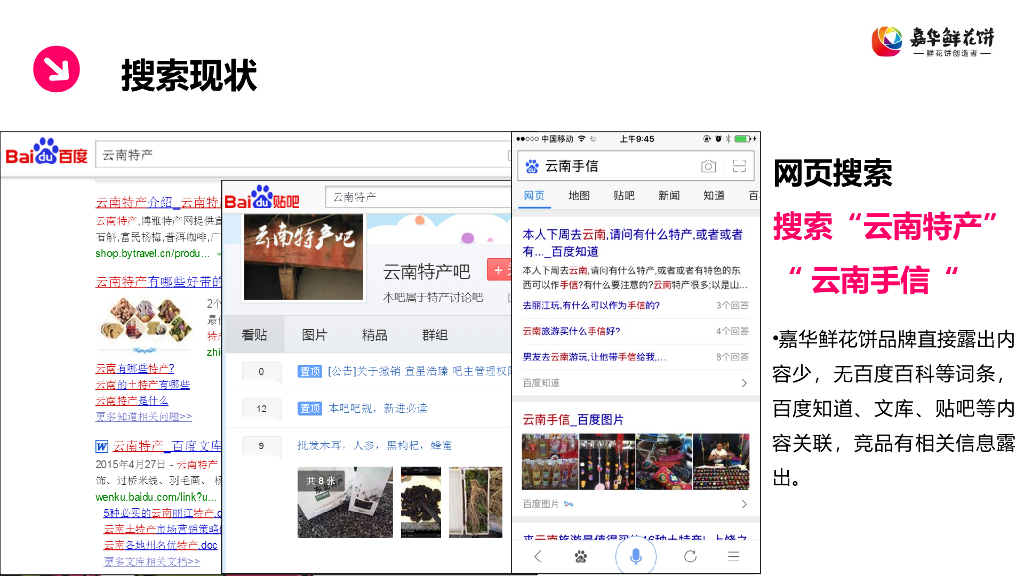The height and width of the screenshot is (576, 1024).
Task: Open the 云南特产_百度文库 result link
Action: [x=167, y=446]
